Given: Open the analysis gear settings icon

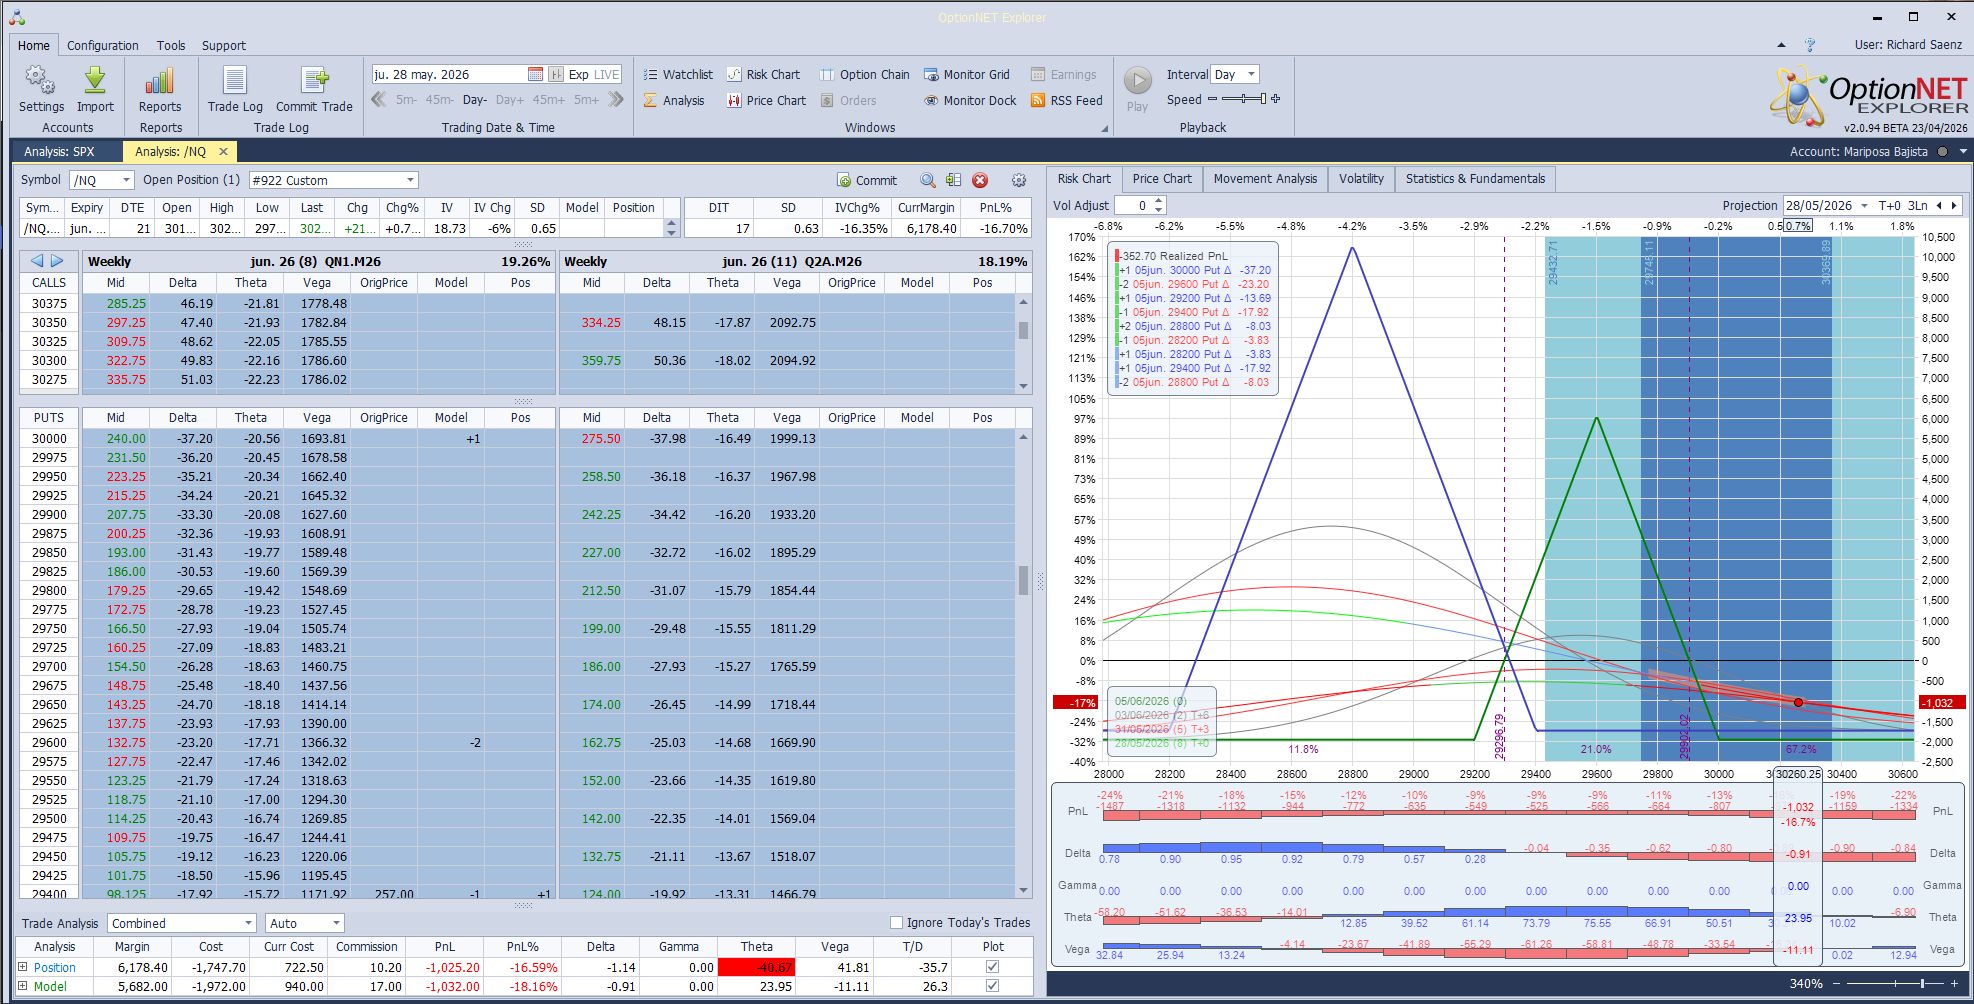Looking at the screenshot, I should pos(1019,180).
